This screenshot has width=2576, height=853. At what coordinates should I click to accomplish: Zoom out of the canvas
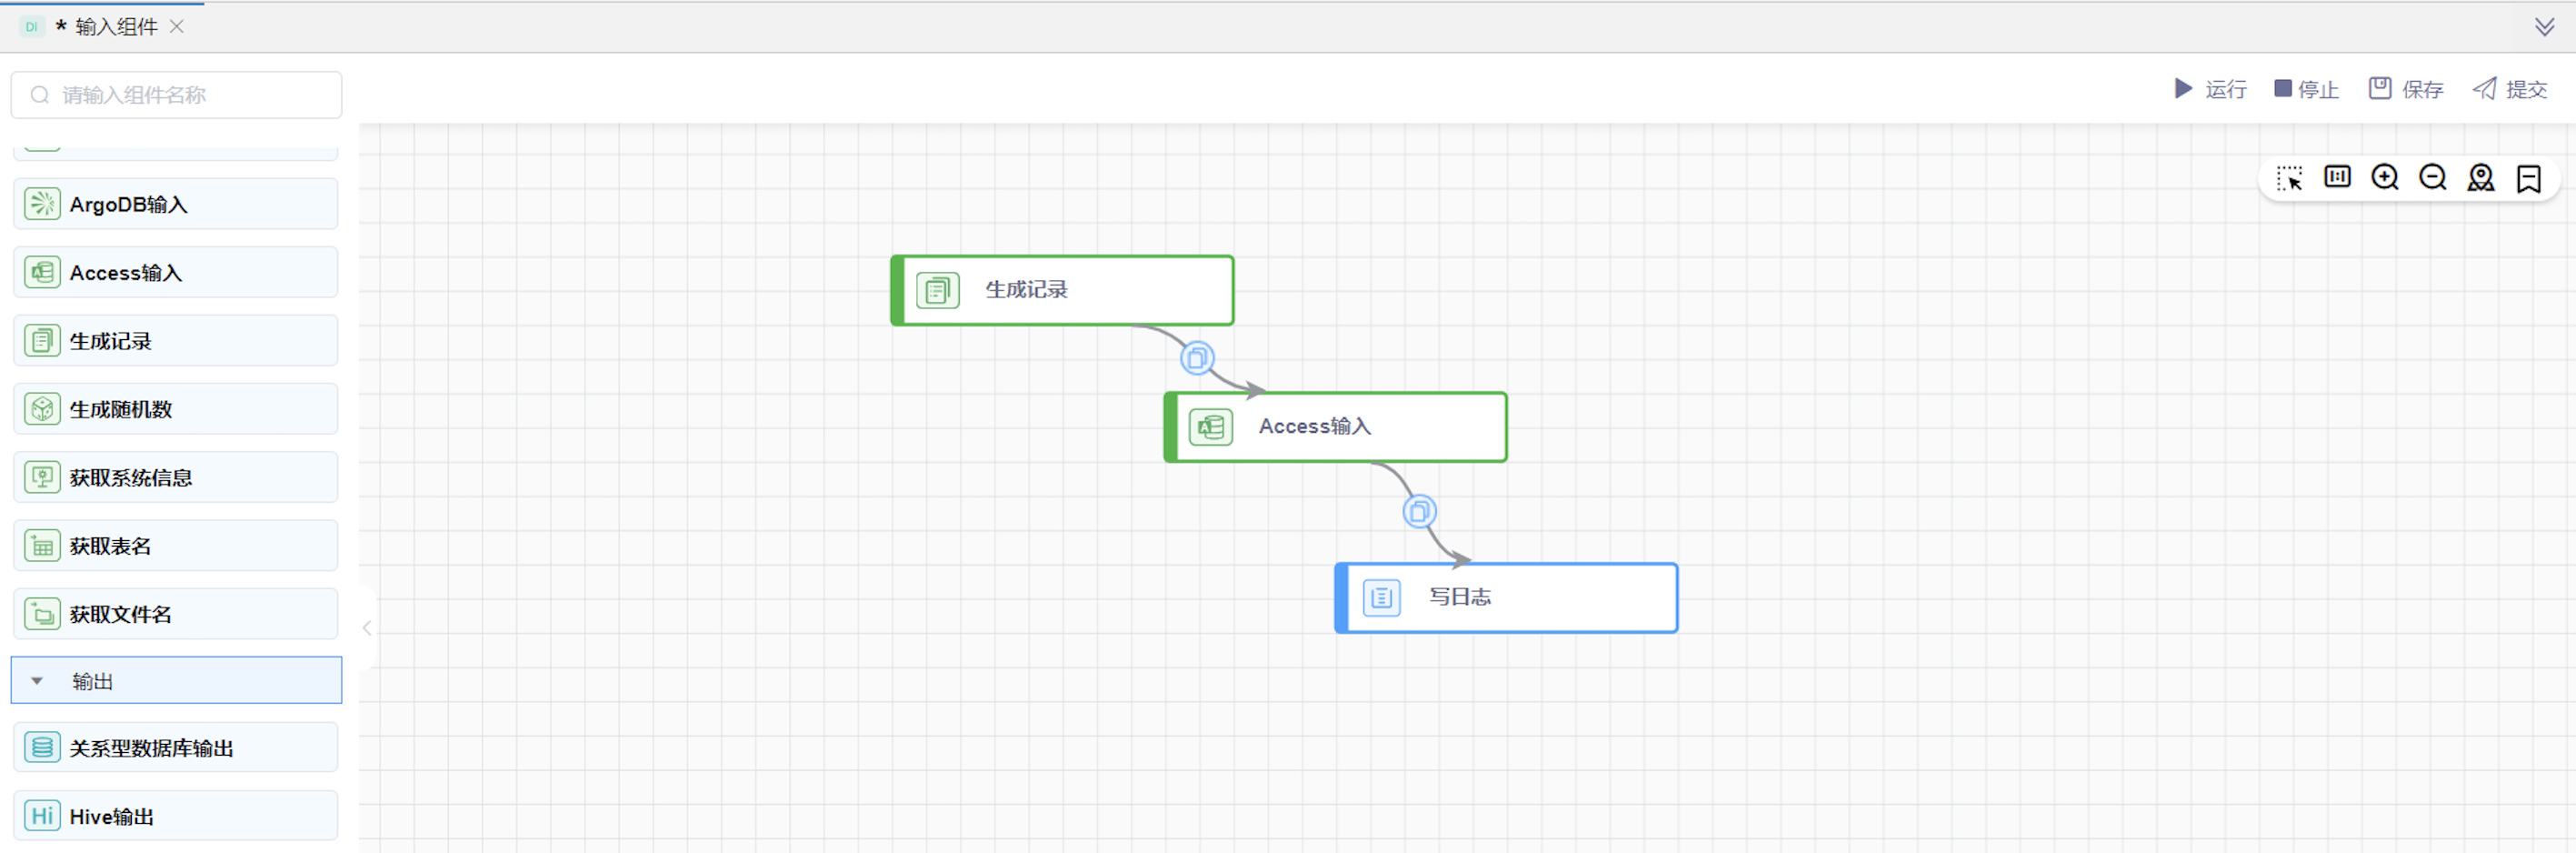(2433, 178)
